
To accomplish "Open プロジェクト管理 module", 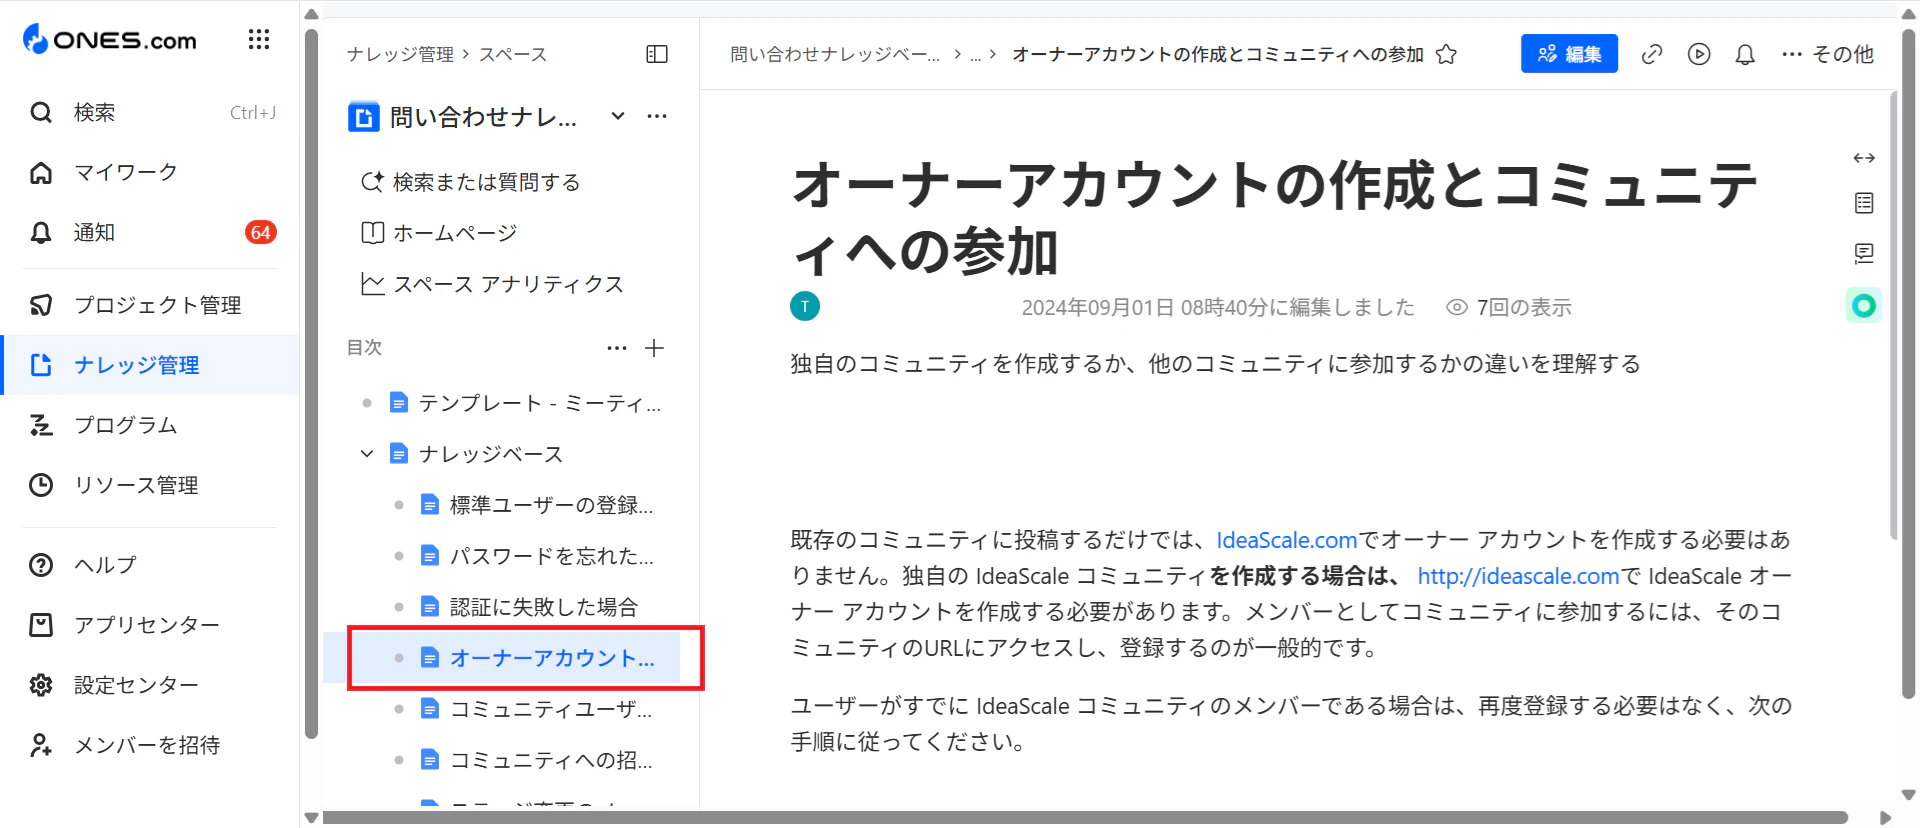I will 151,305.
